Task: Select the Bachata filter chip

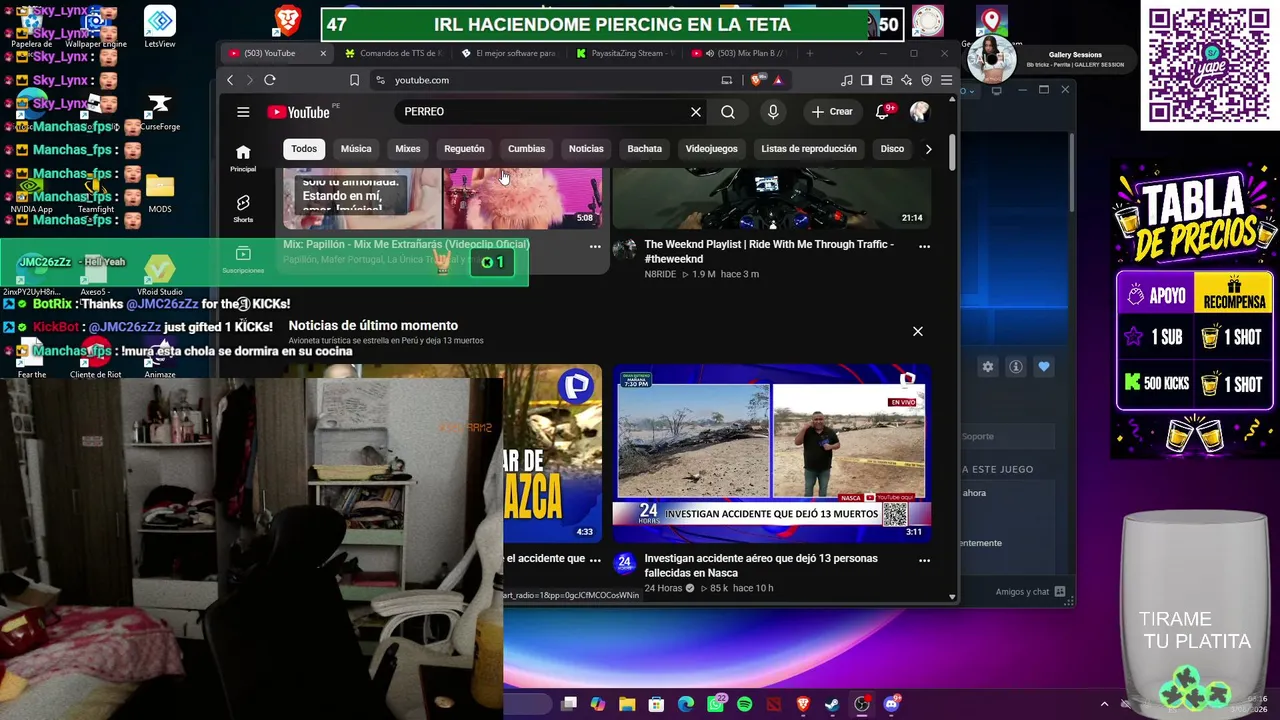Action: tap(645, 149)
